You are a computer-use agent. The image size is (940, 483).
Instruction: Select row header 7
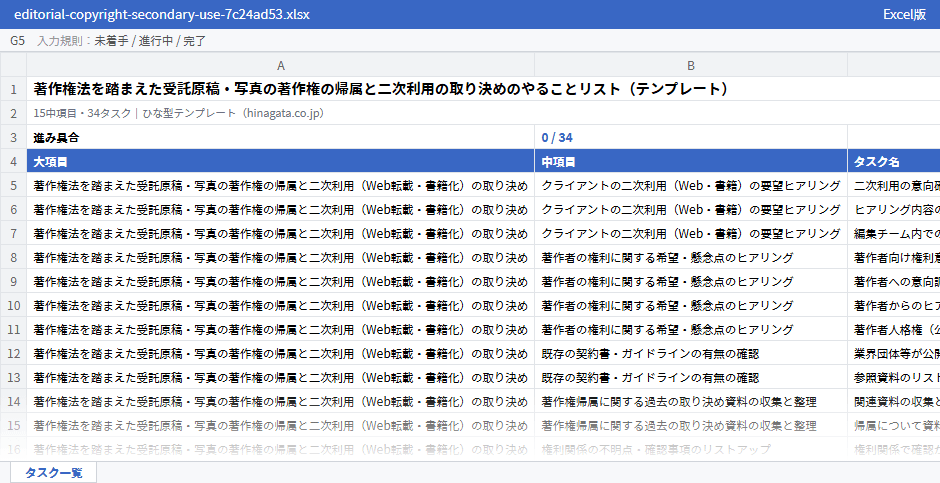click(x=13, y=233)
